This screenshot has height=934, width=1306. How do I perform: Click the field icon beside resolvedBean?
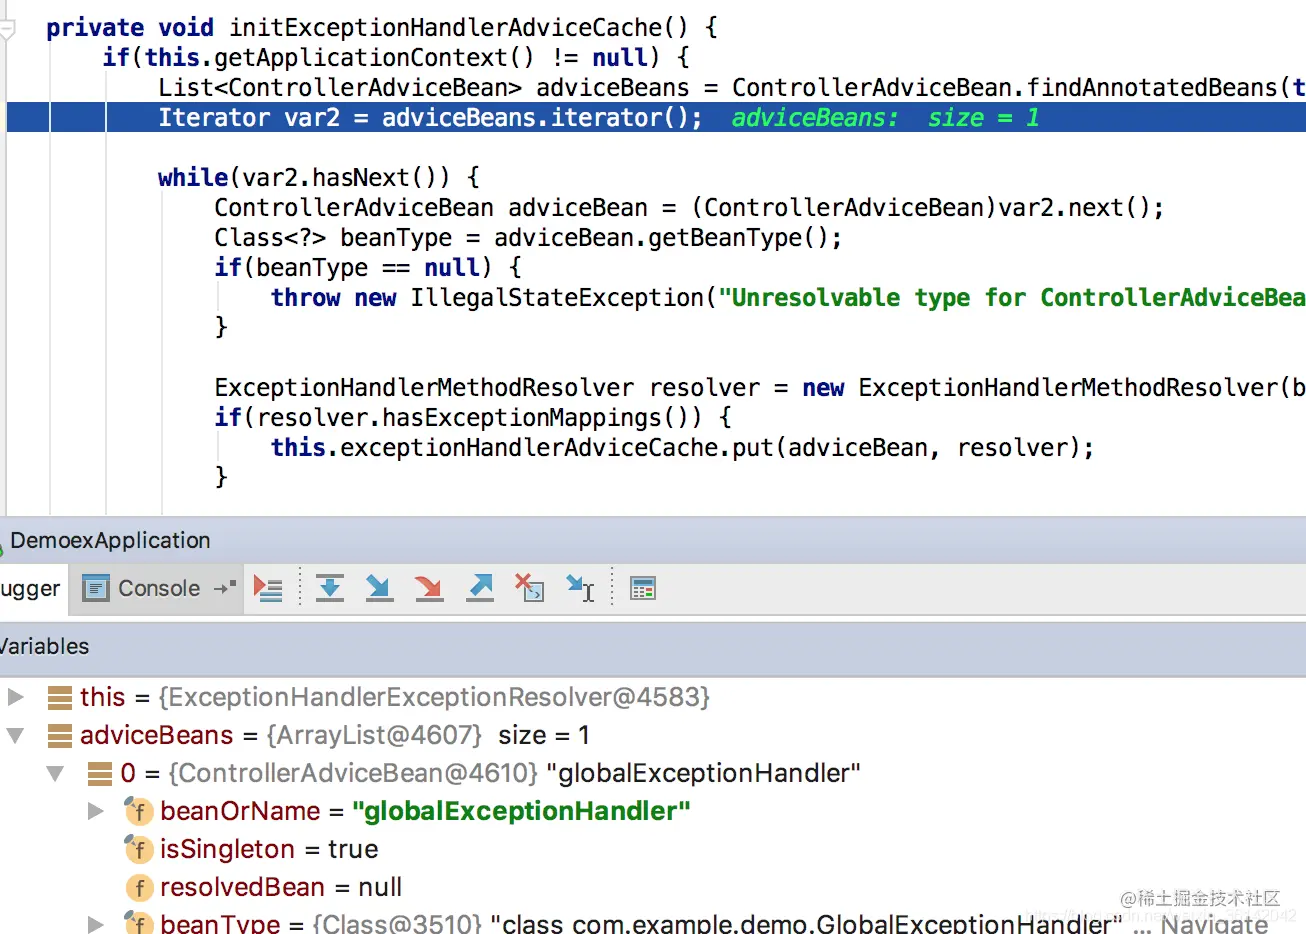[139, 887]
